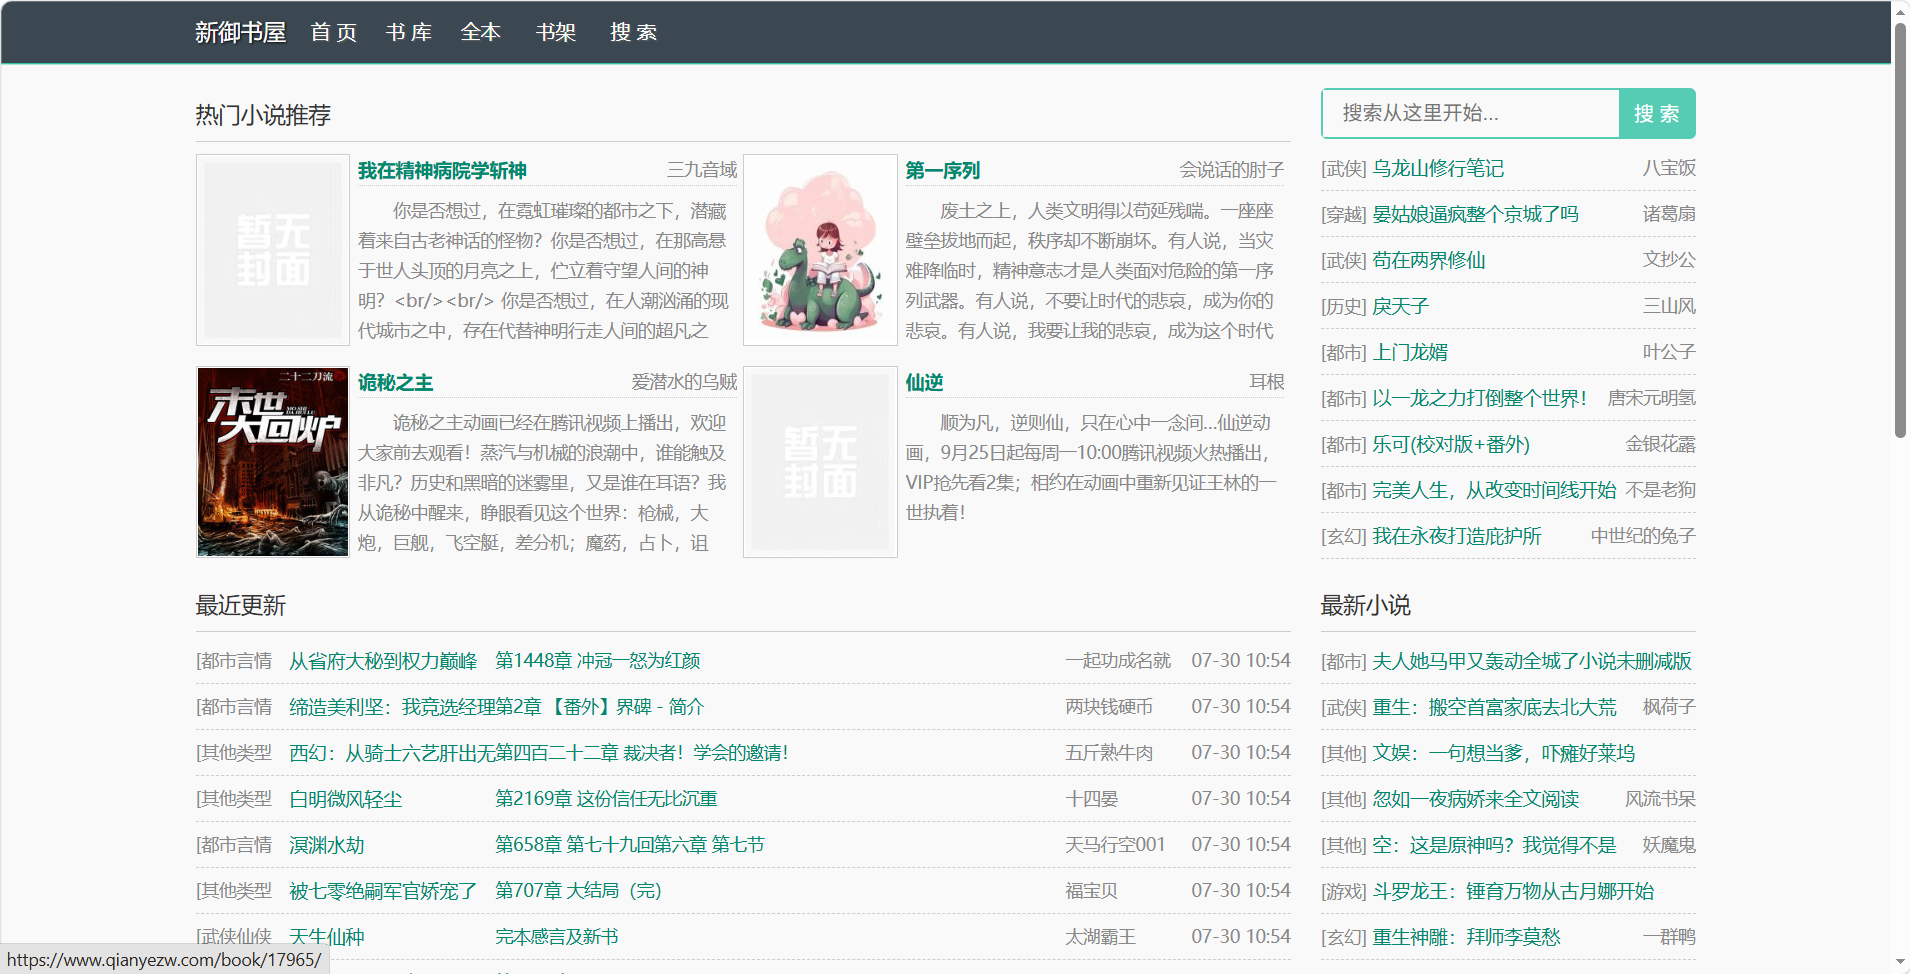The image size is (1910, 974).
Task: Click placeholder cover for 我在精神病院学斩神
Action: (x=273, y=250)
